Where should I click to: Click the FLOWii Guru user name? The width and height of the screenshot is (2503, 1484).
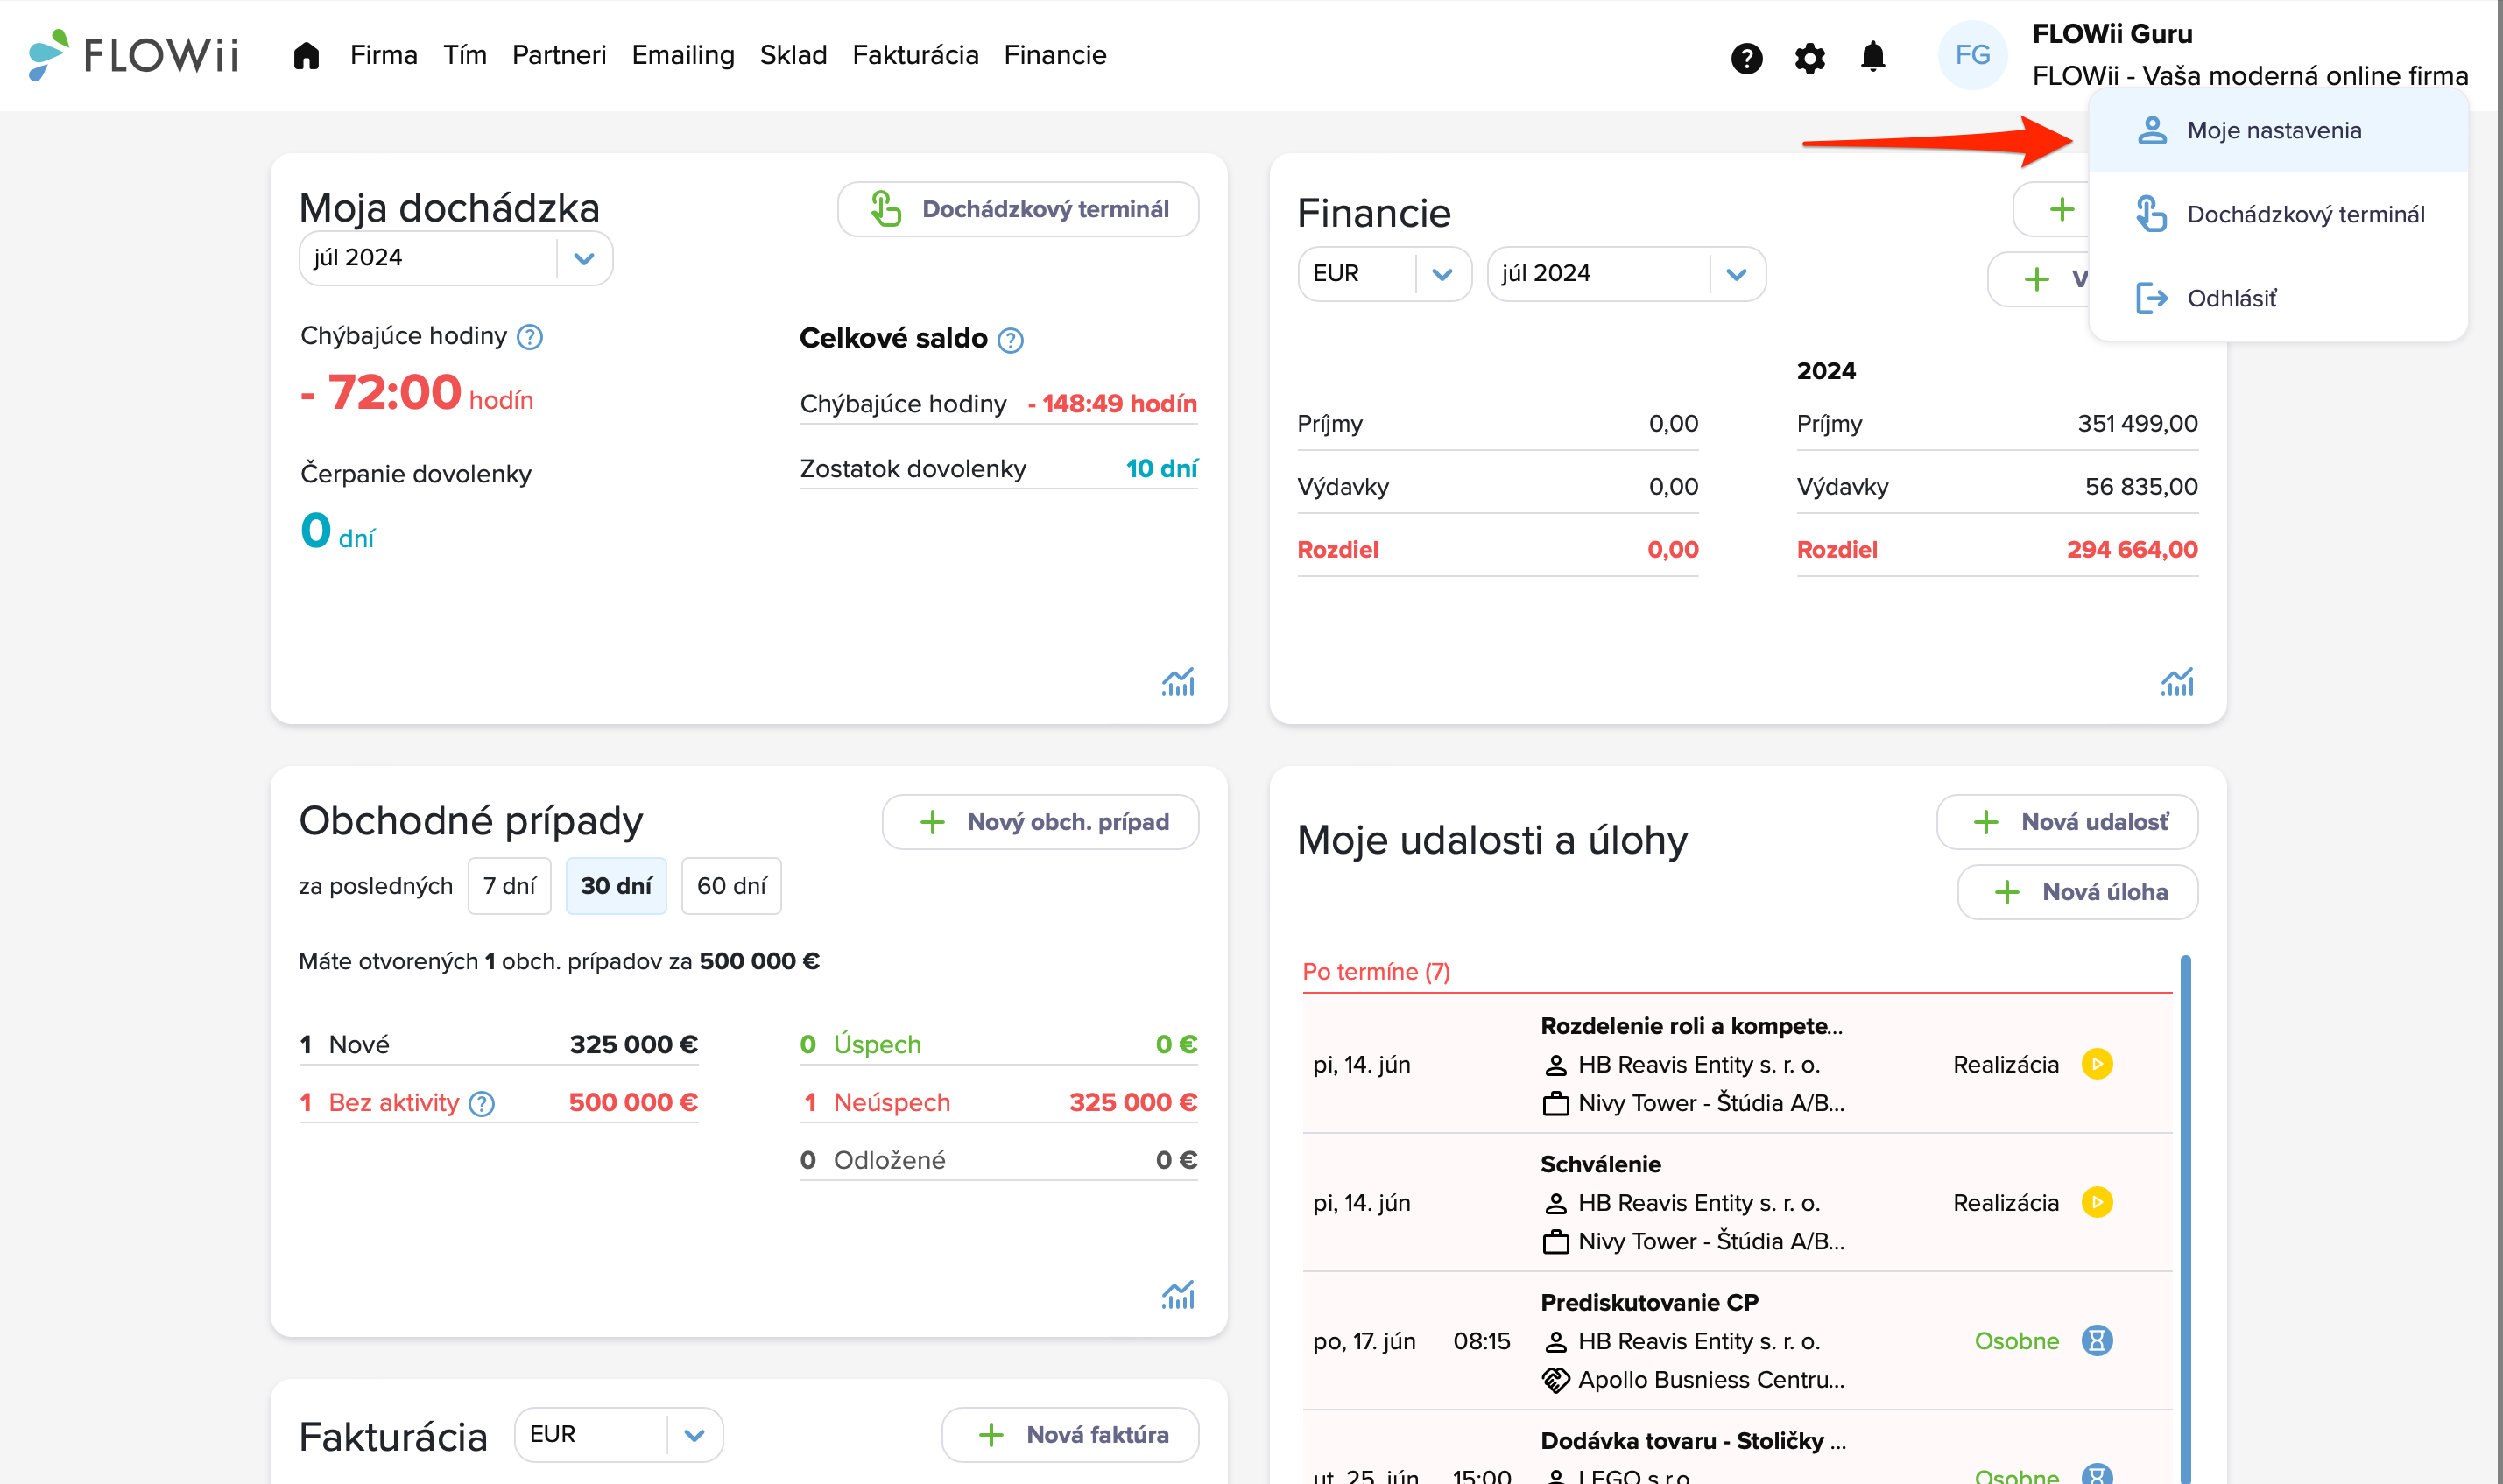click(x=2112, y=34)
